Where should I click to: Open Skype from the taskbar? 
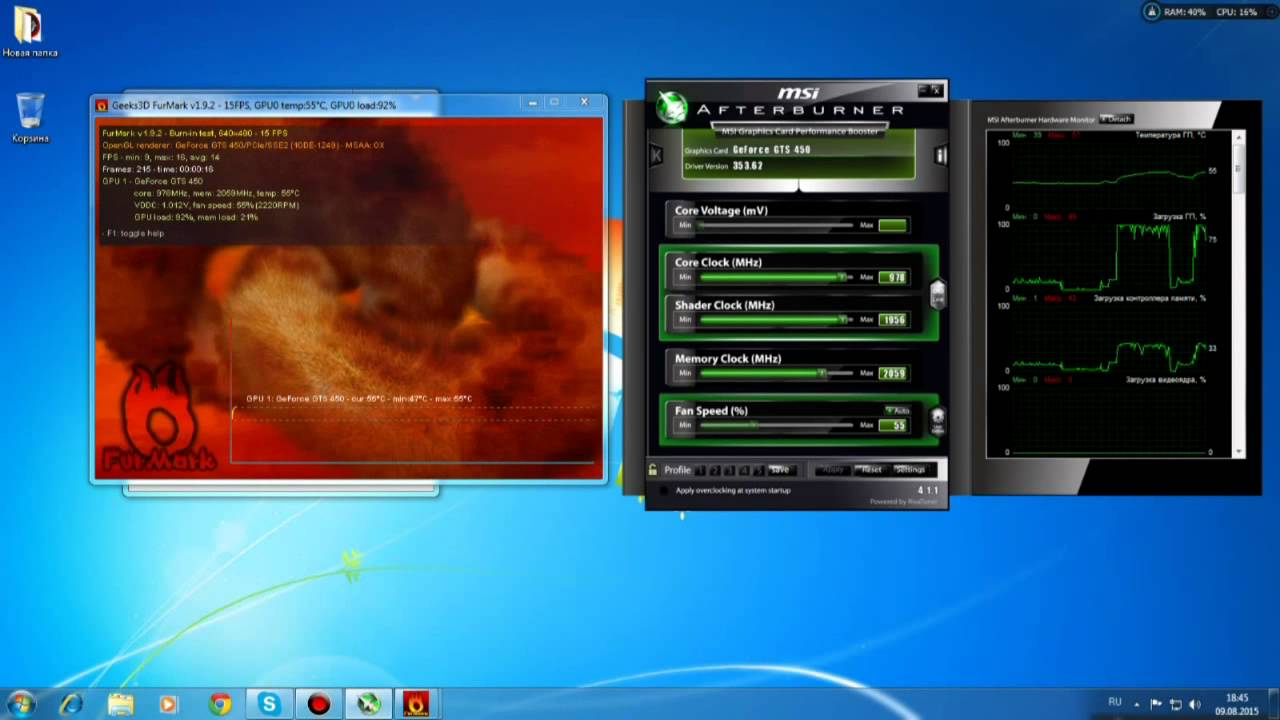pyautogui.click(x=269, y=704)
